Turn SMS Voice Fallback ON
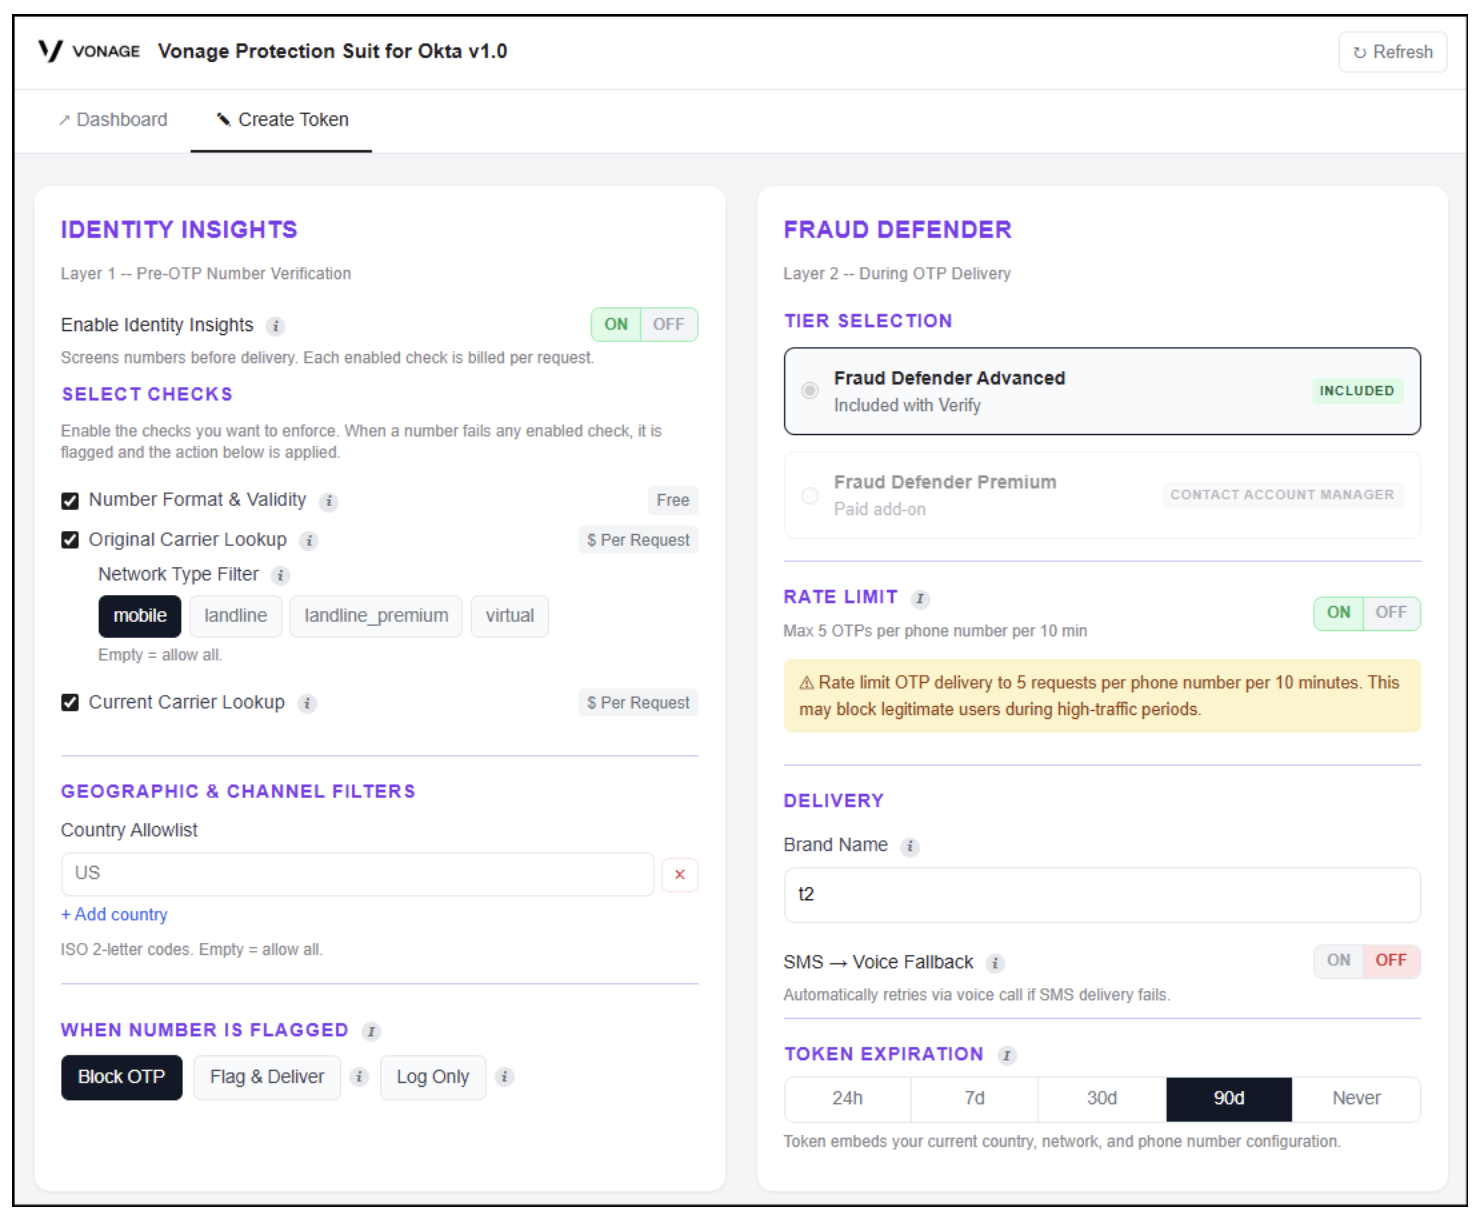The image size is (1477, 1220). [1339, 960]
